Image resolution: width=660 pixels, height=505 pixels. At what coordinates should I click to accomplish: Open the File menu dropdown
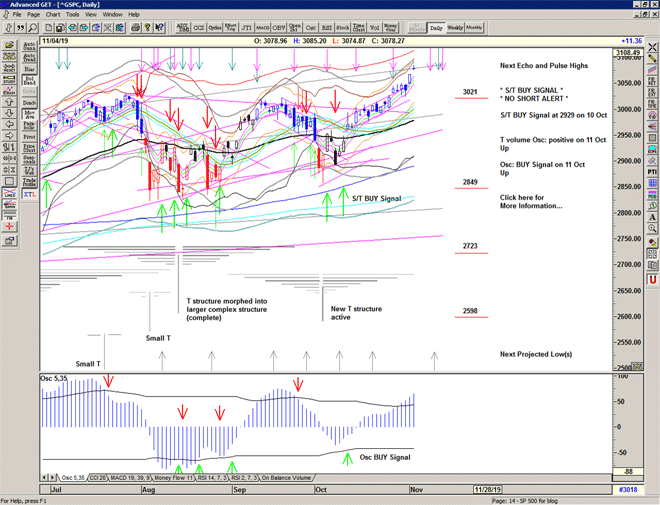17,15
